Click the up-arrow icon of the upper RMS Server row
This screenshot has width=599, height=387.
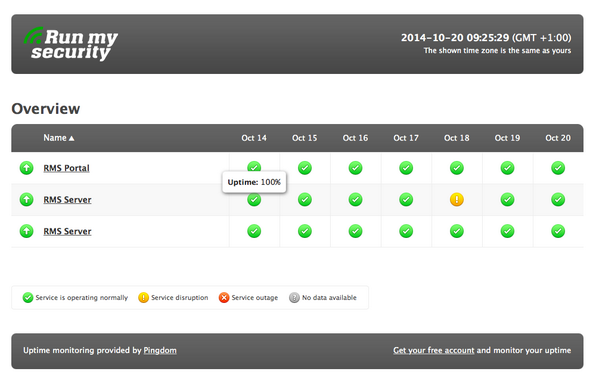coord(26,199)
